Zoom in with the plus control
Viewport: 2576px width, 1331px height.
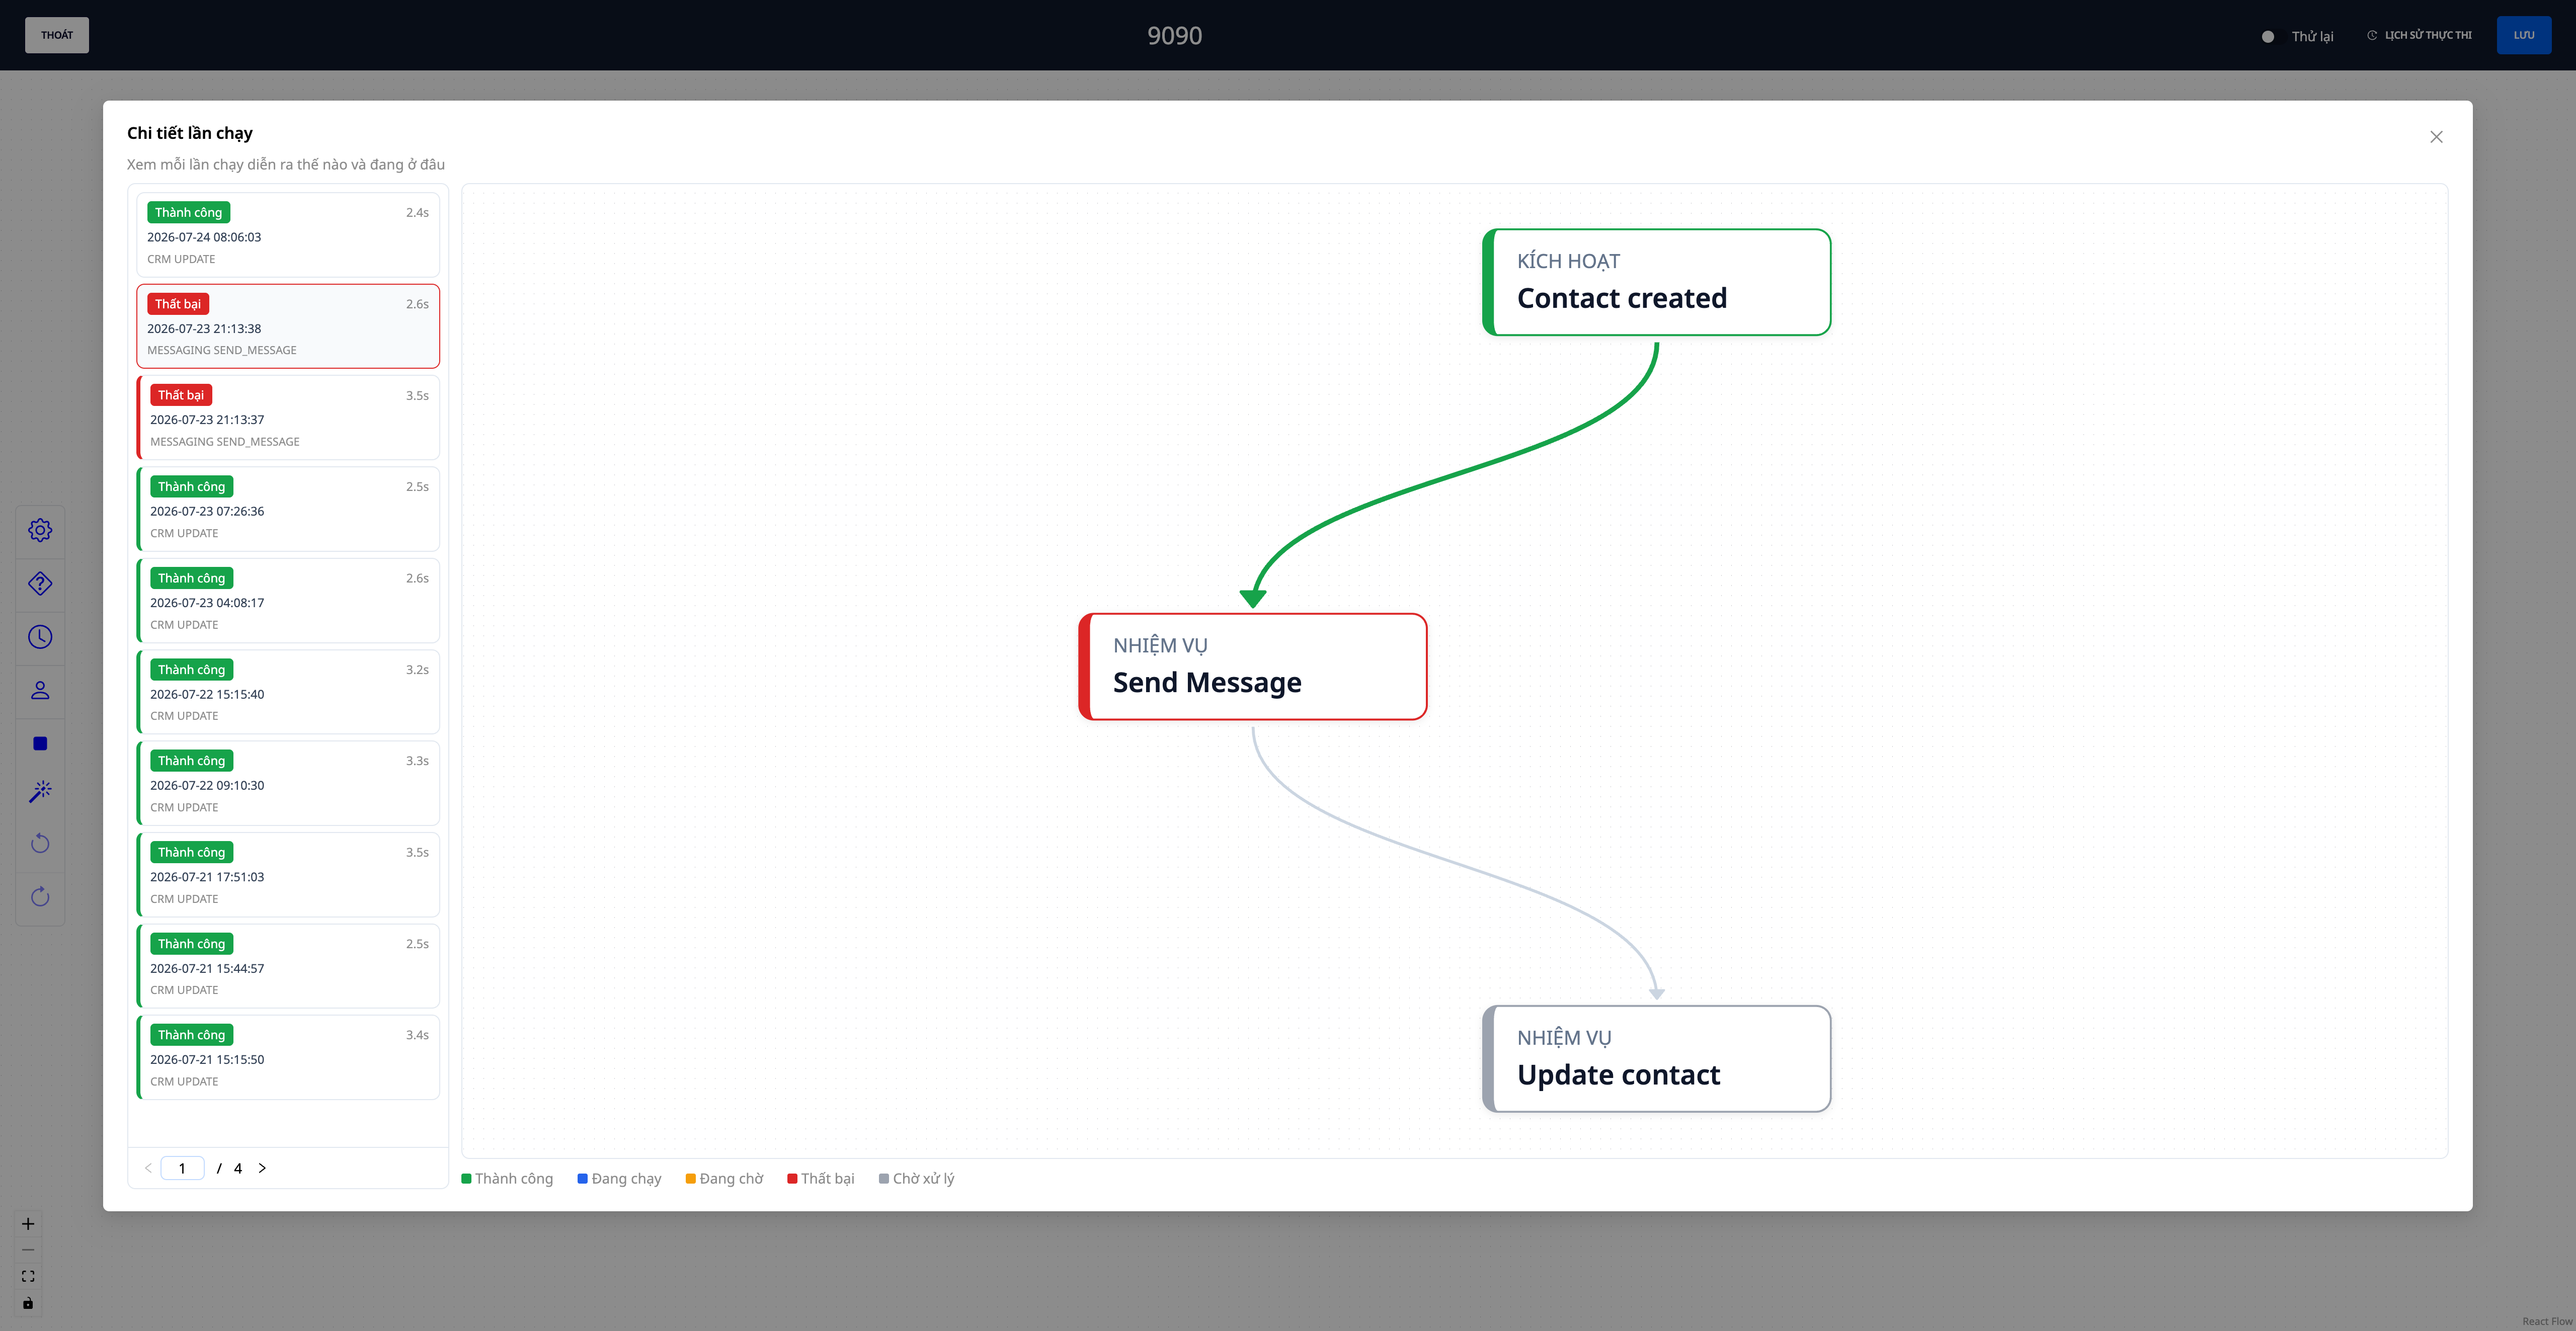click(x=28, y=1224)
